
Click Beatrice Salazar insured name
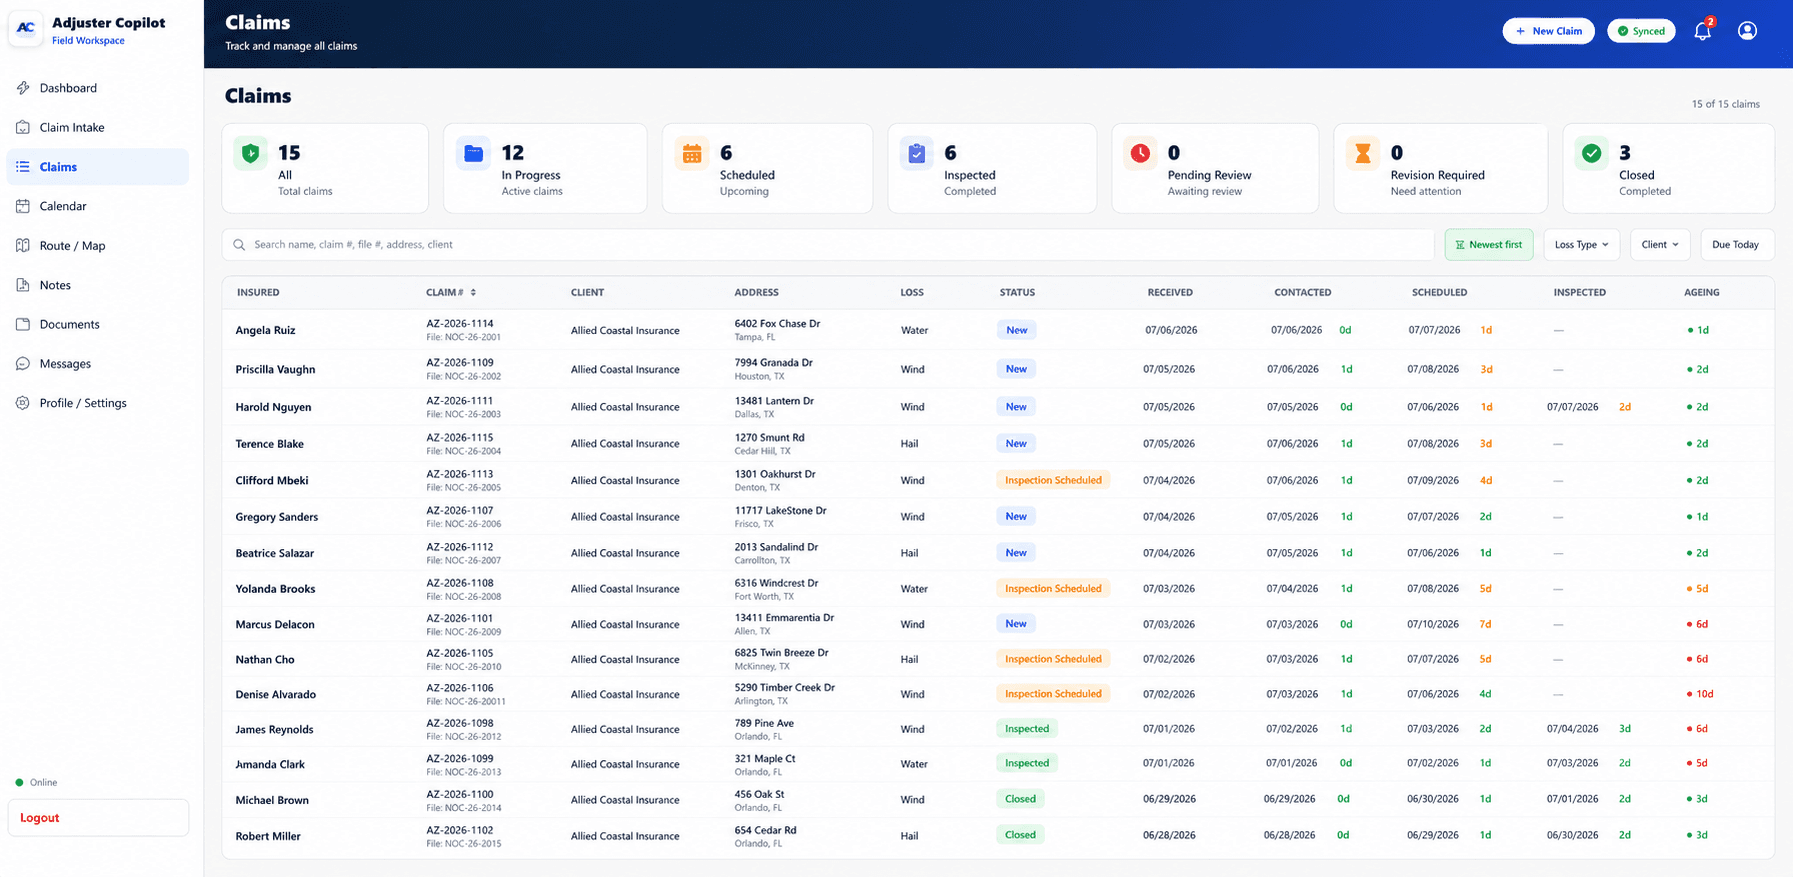[x=275, y=553]
